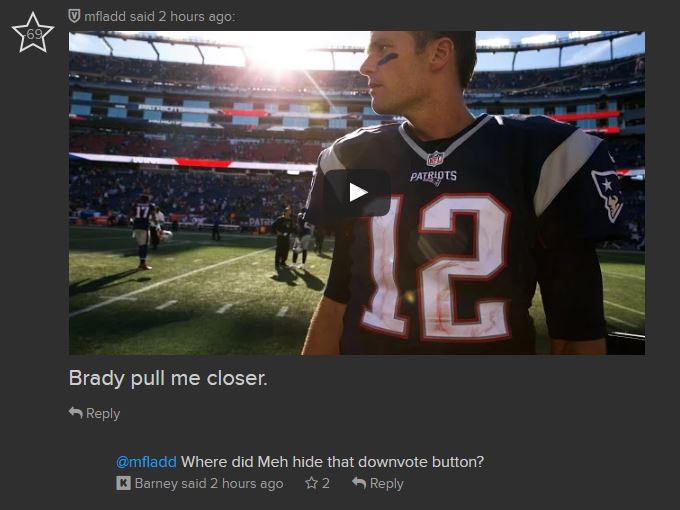This screenshot has height=510, width=680.
Task: Click the V badge icon beside mfladd
Action: point(74,16)
